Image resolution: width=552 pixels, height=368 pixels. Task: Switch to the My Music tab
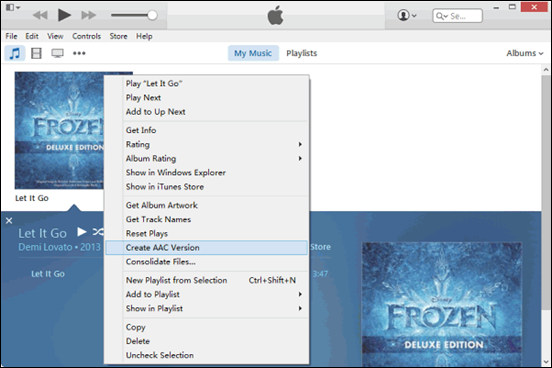pyautogui.click(x=253, y=53)
